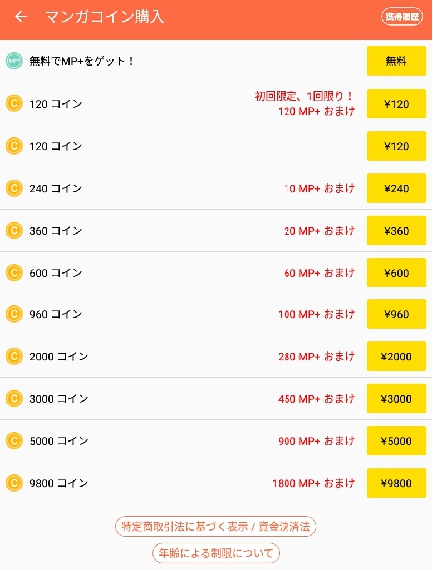Purchase 9800 coins with ¥9800 button

point(396,483)
